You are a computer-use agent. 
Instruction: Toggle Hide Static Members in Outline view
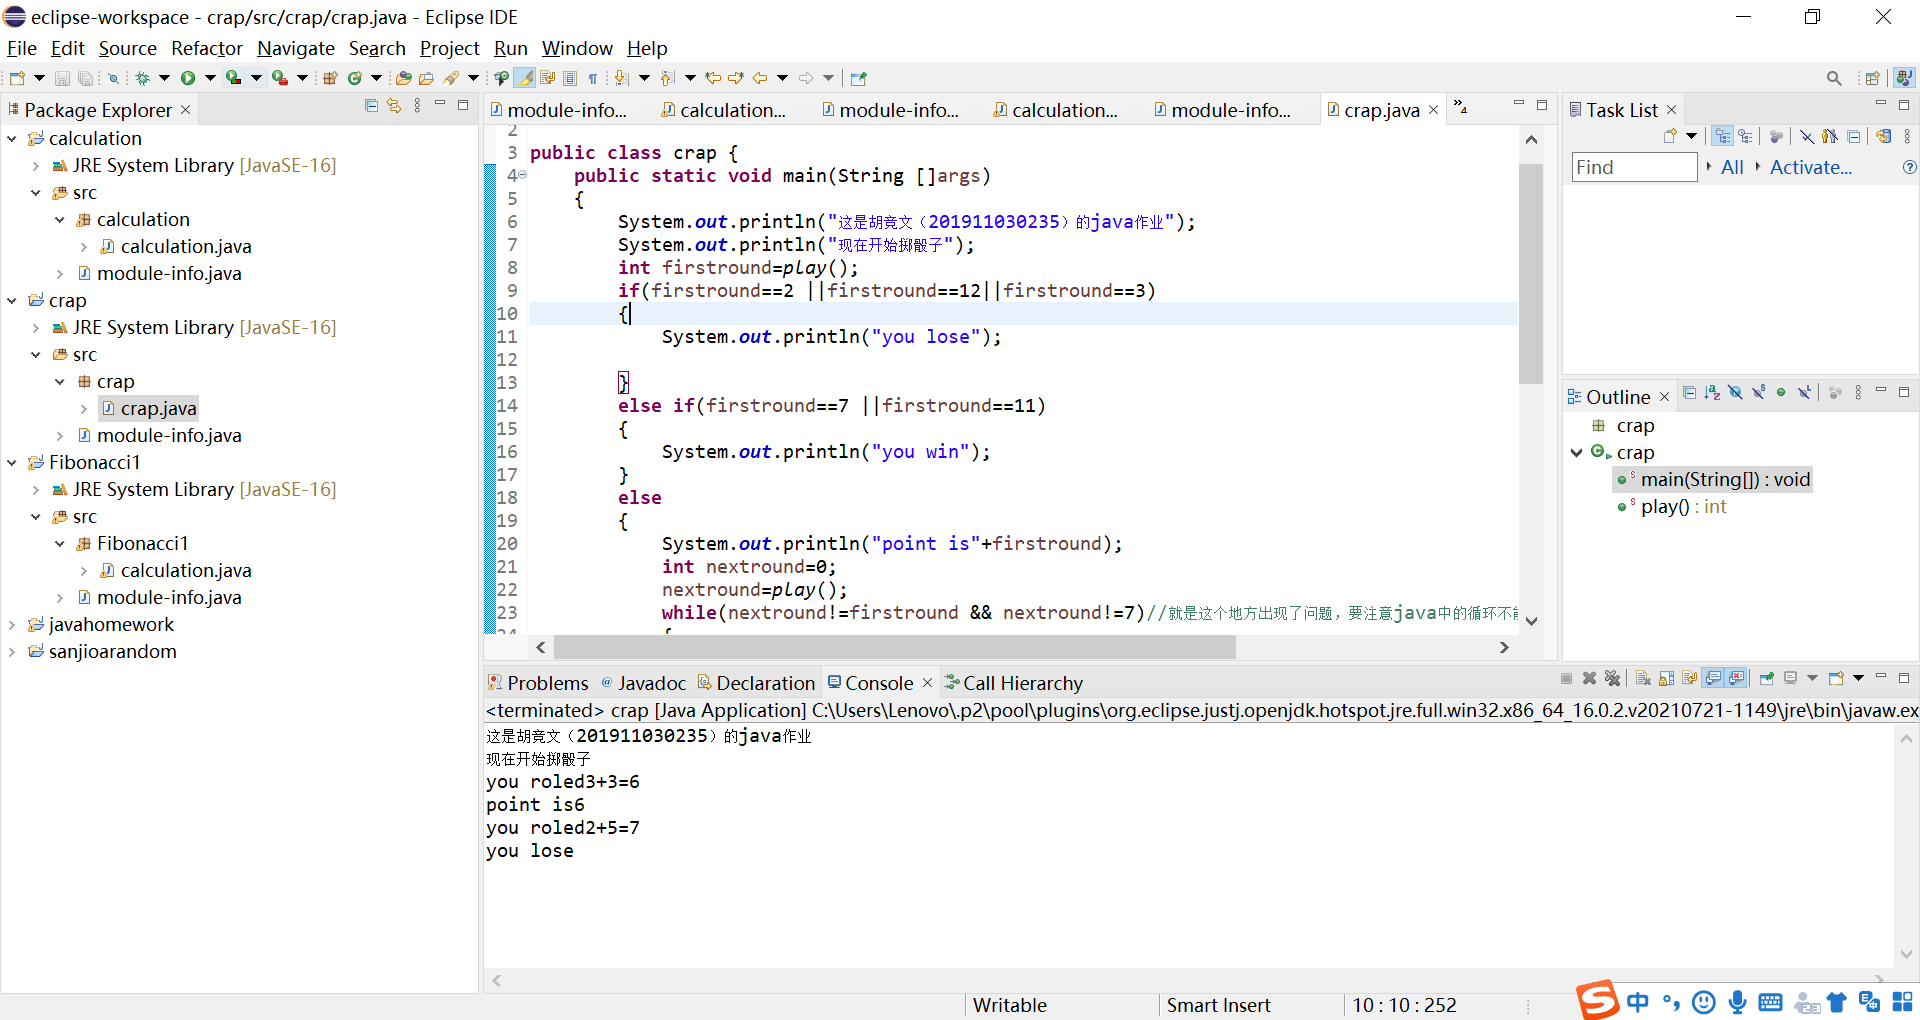[1758, 393]
